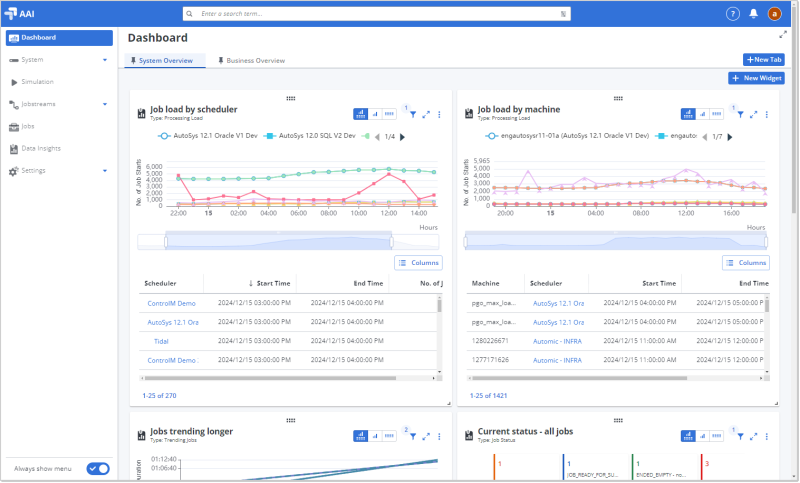Click left handle of scheduler time range slider

(x=166, y=242)
